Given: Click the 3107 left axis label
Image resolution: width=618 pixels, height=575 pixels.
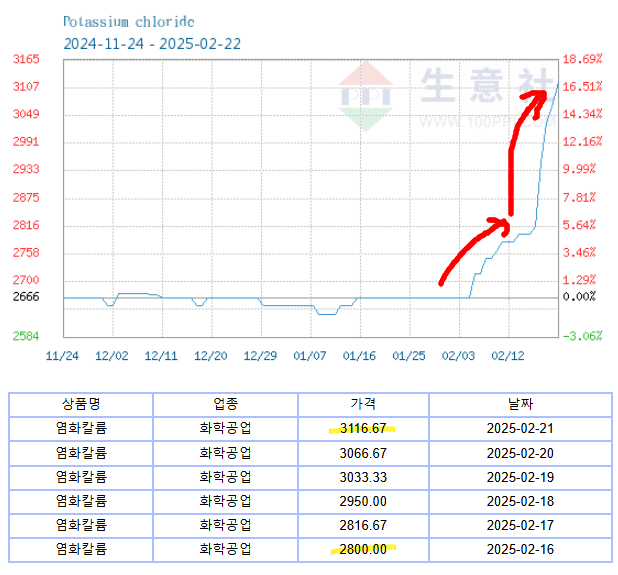Looking at the screenshot, I should 26,86.
